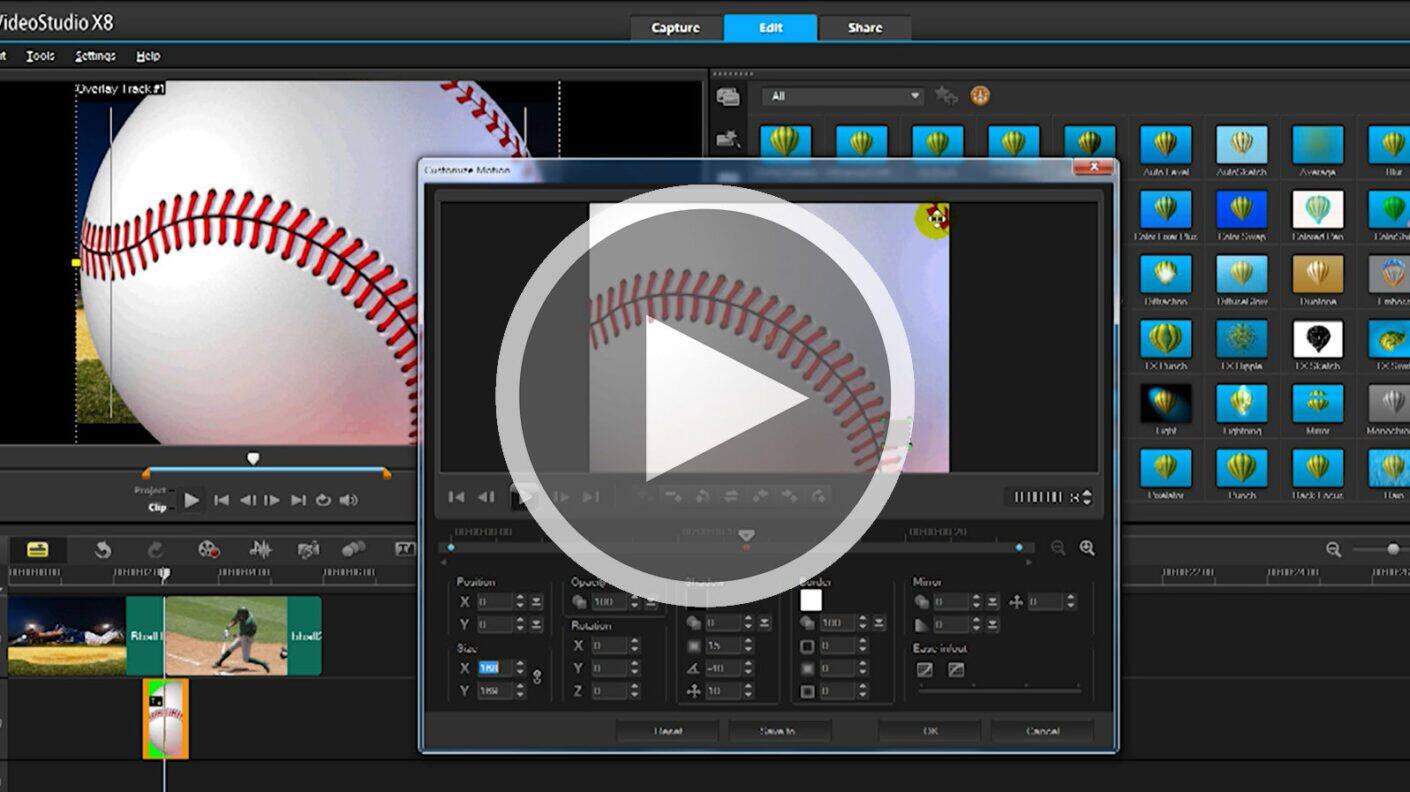Click the Undo icon above the timeline

pos(104,549)
